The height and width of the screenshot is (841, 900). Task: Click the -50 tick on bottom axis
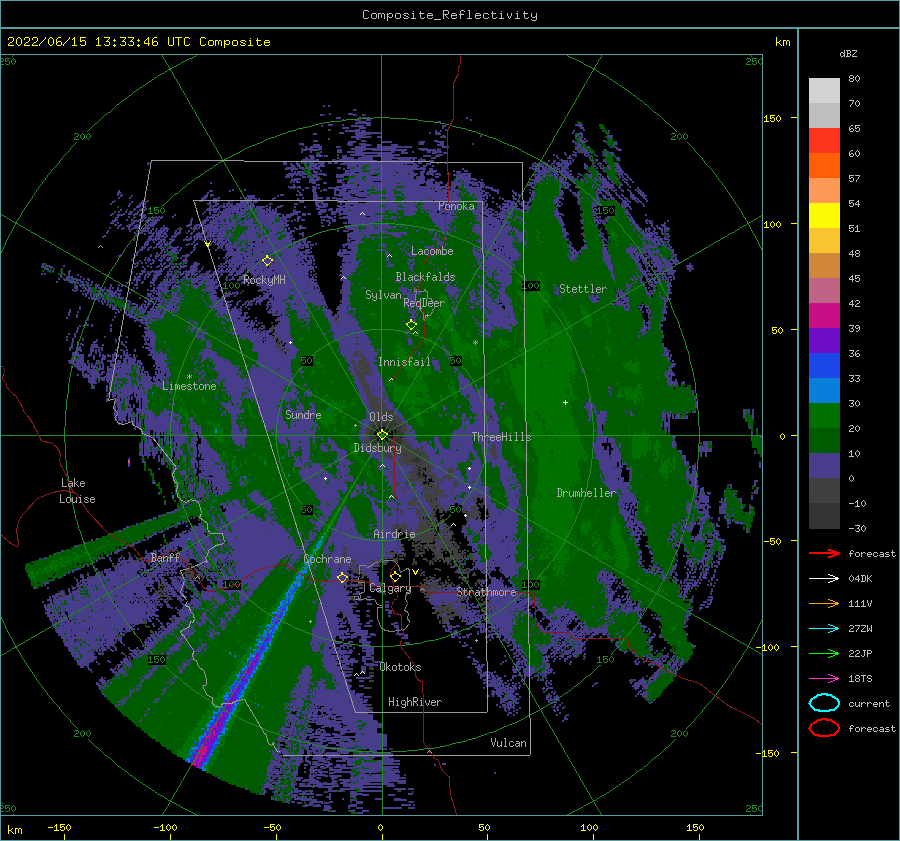pyautogui.click(x=272, y=827)
